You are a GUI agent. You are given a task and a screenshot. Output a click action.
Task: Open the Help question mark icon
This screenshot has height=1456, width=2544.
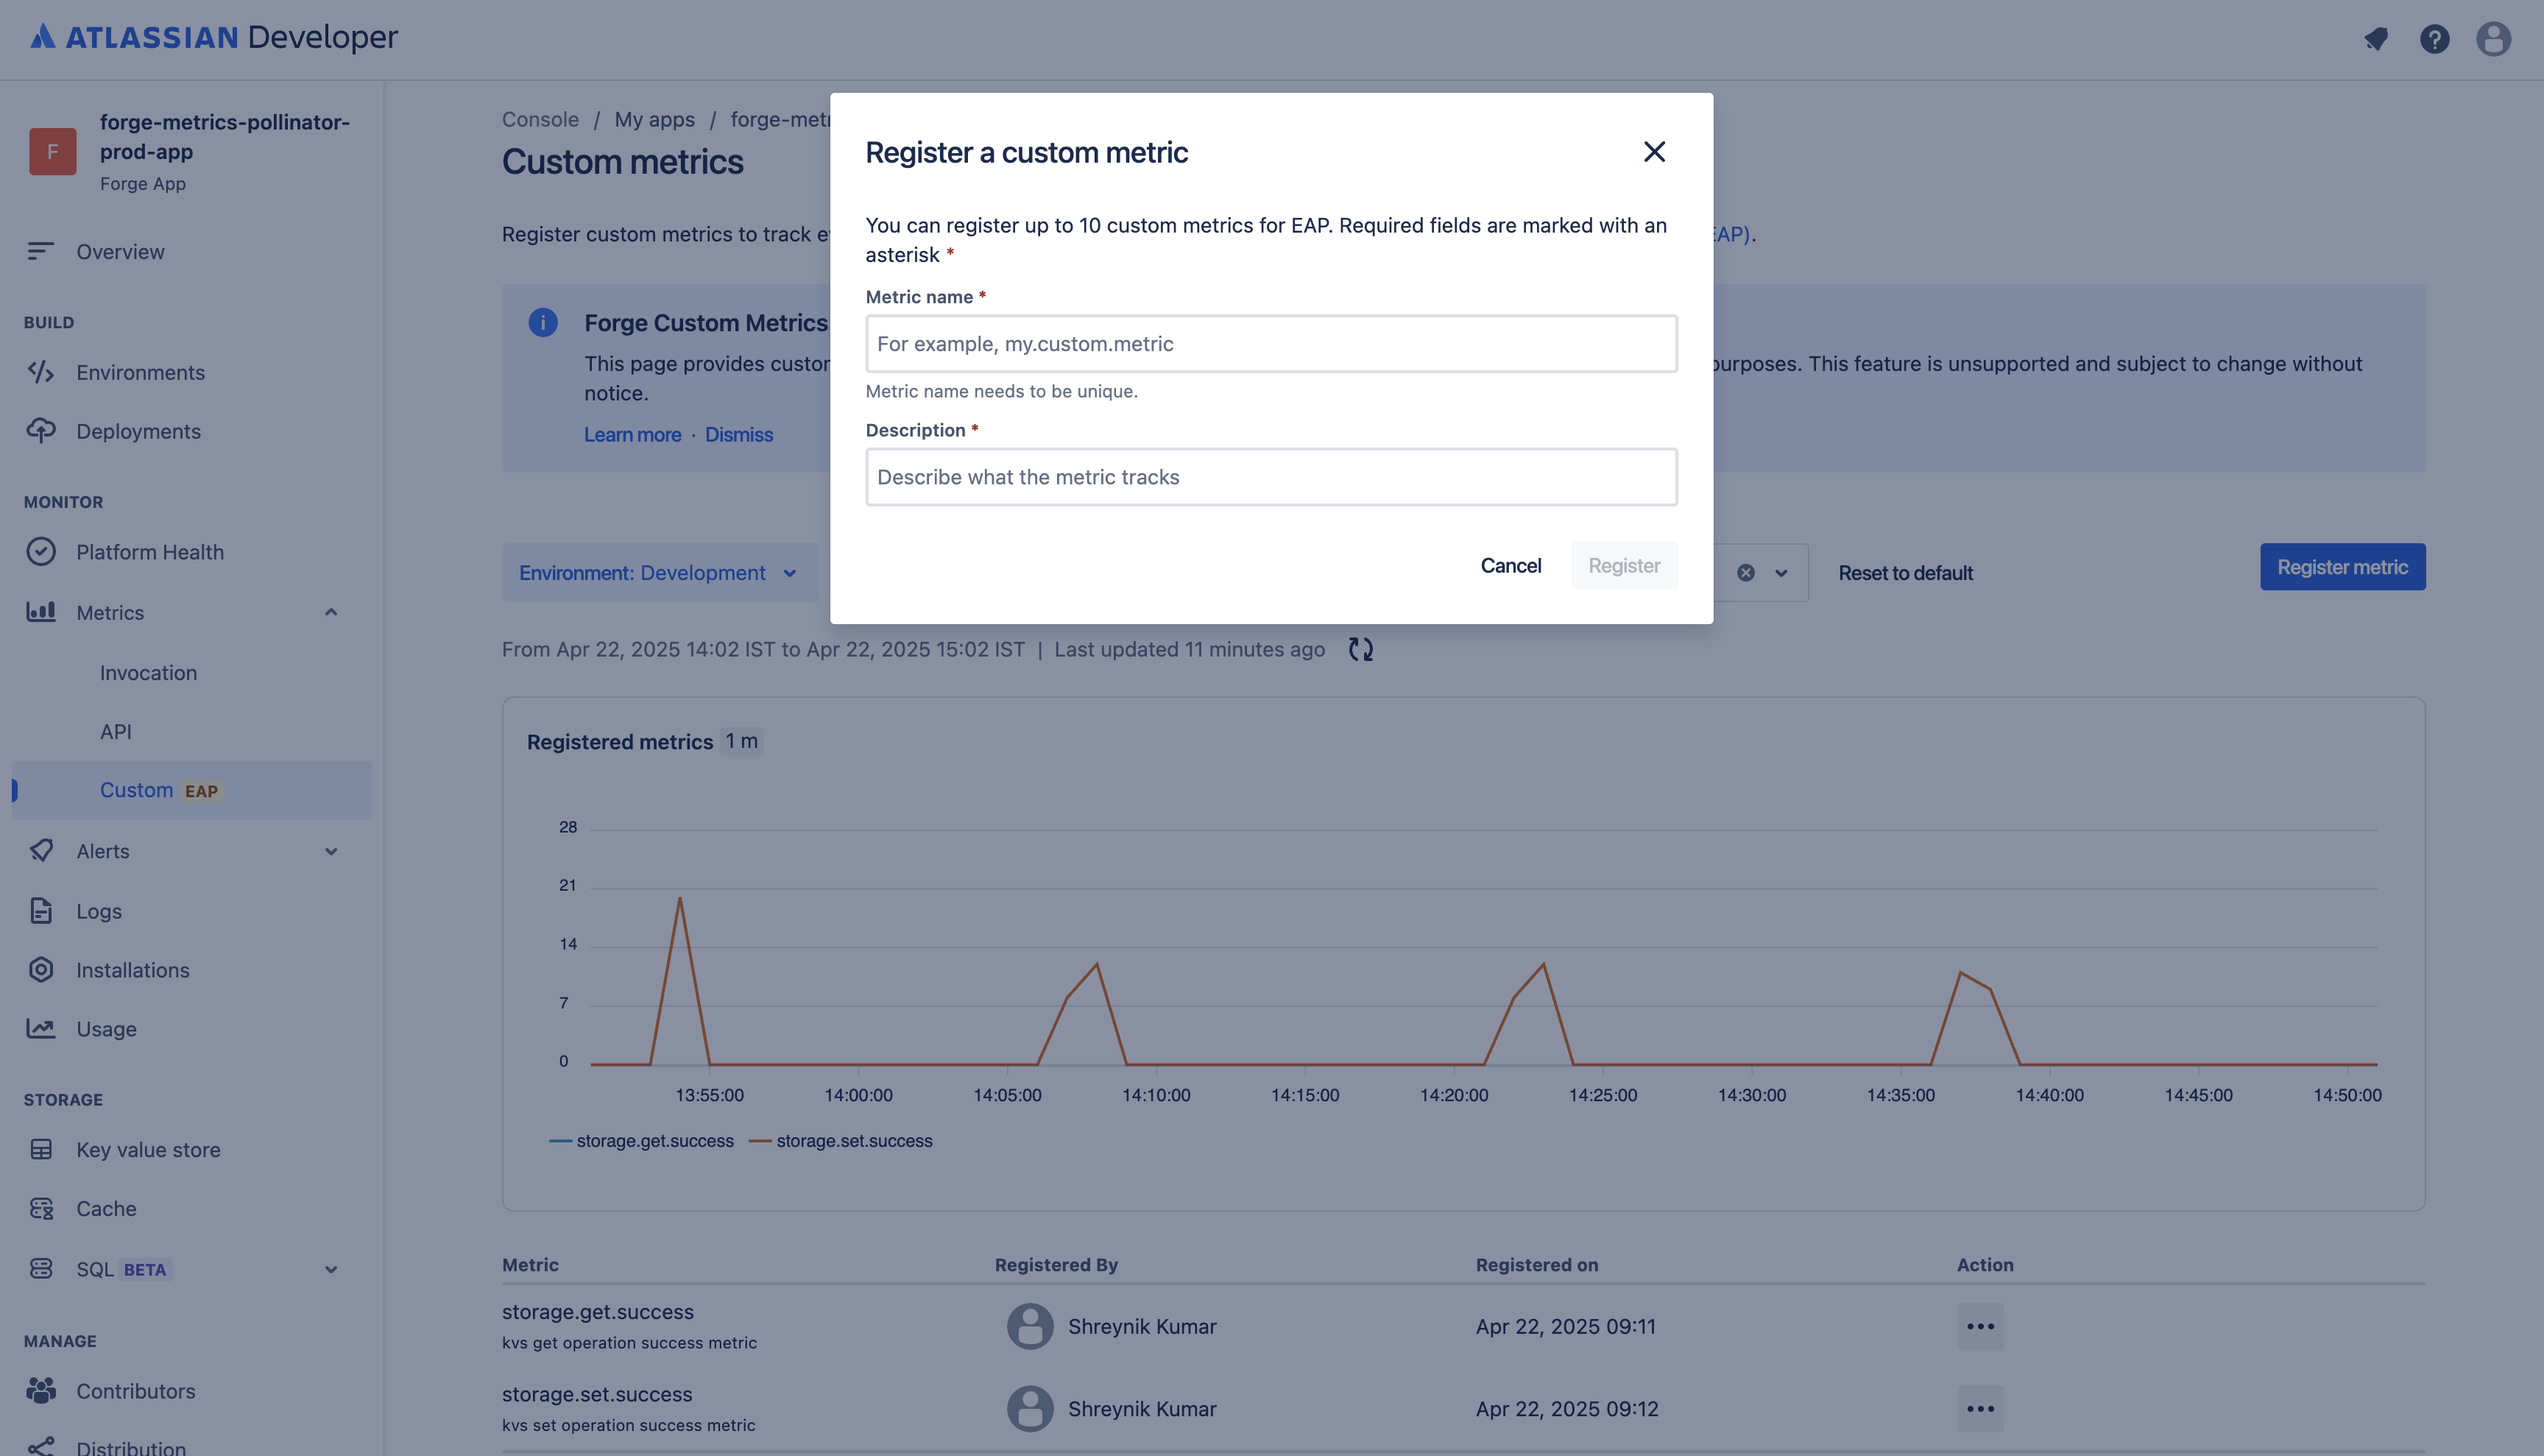coord(2434,39)
